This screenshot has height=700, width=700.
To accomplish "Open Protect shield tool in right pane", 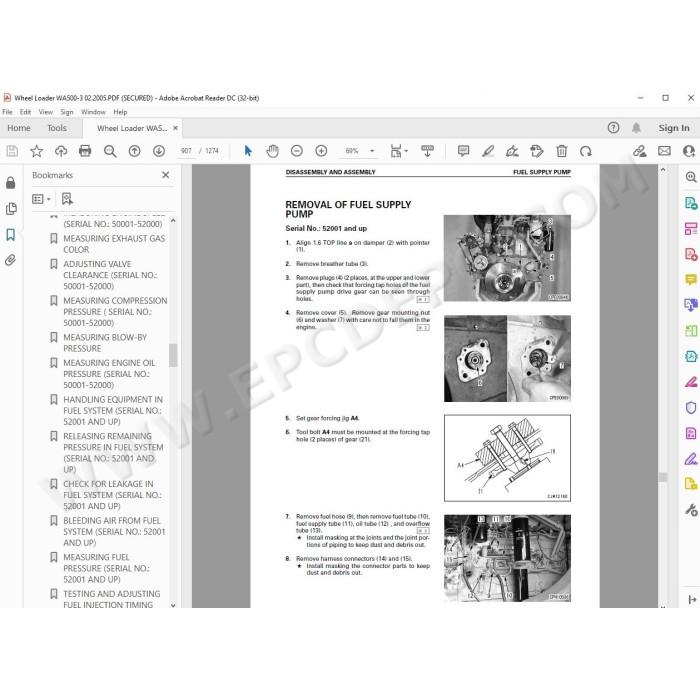I will click(691, 408).
